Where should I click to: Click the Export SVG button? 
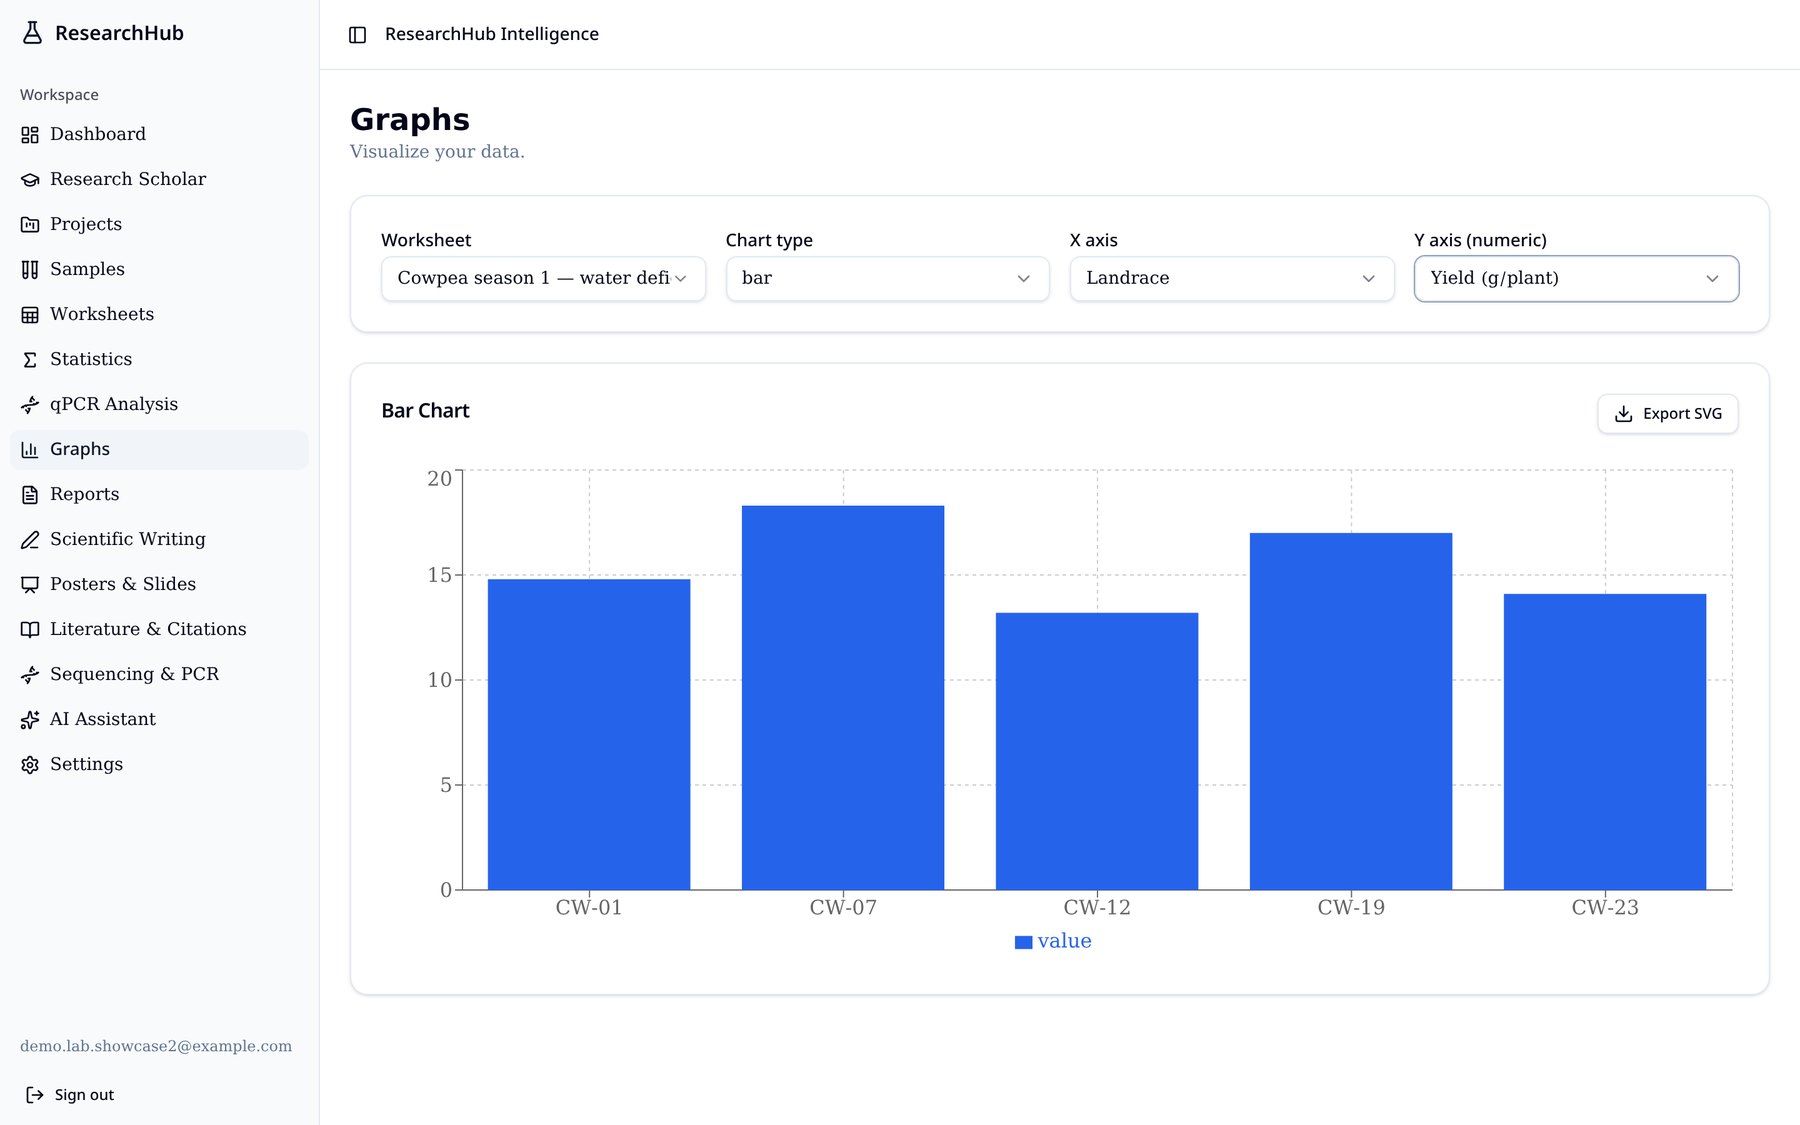coord(1667,414)
